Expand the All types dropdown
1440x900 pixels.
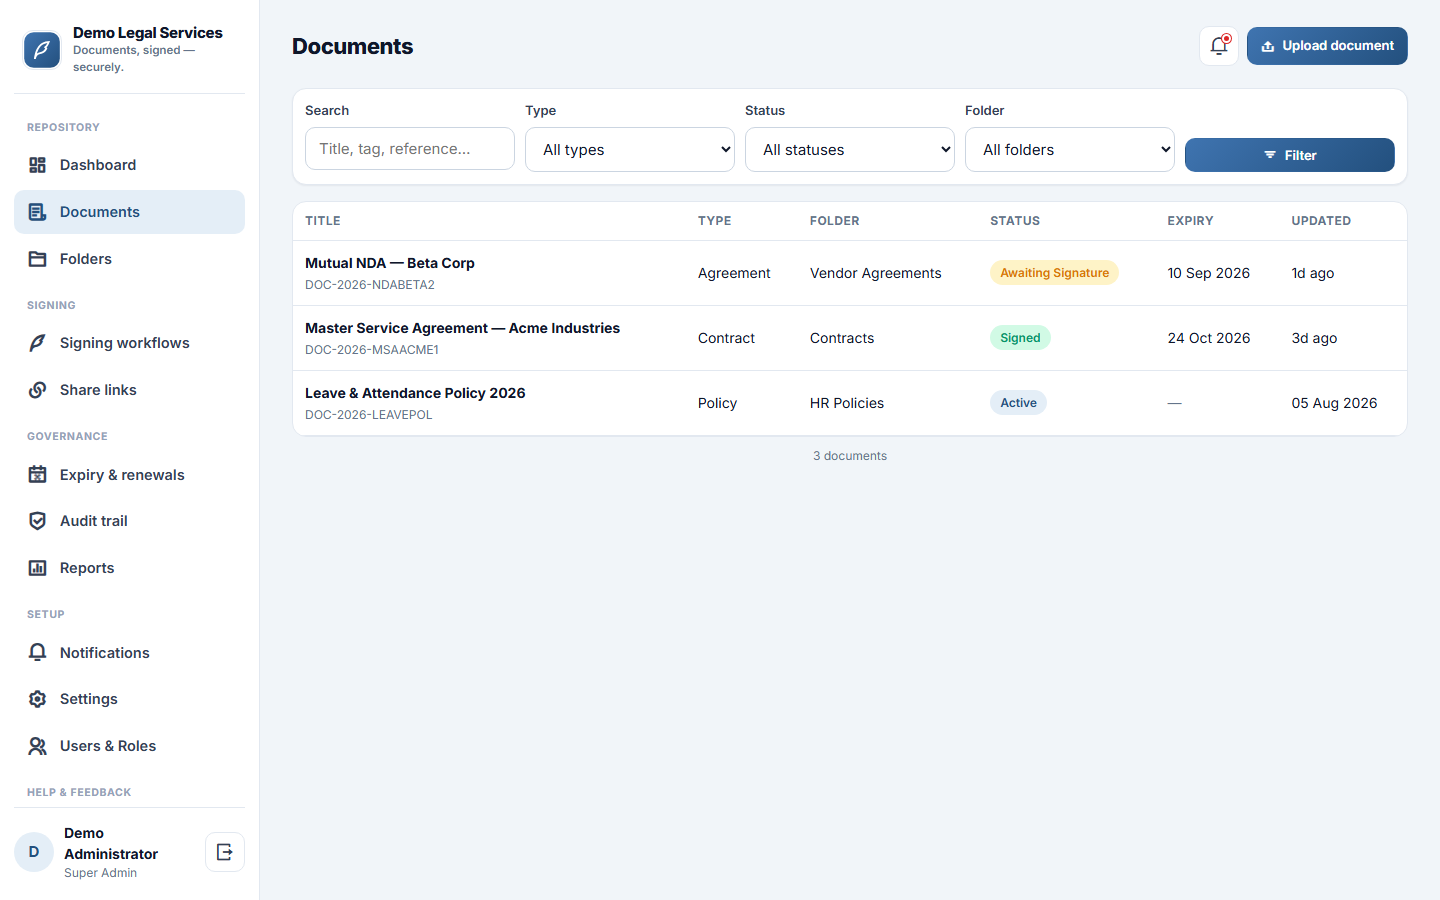click(630, 149)
